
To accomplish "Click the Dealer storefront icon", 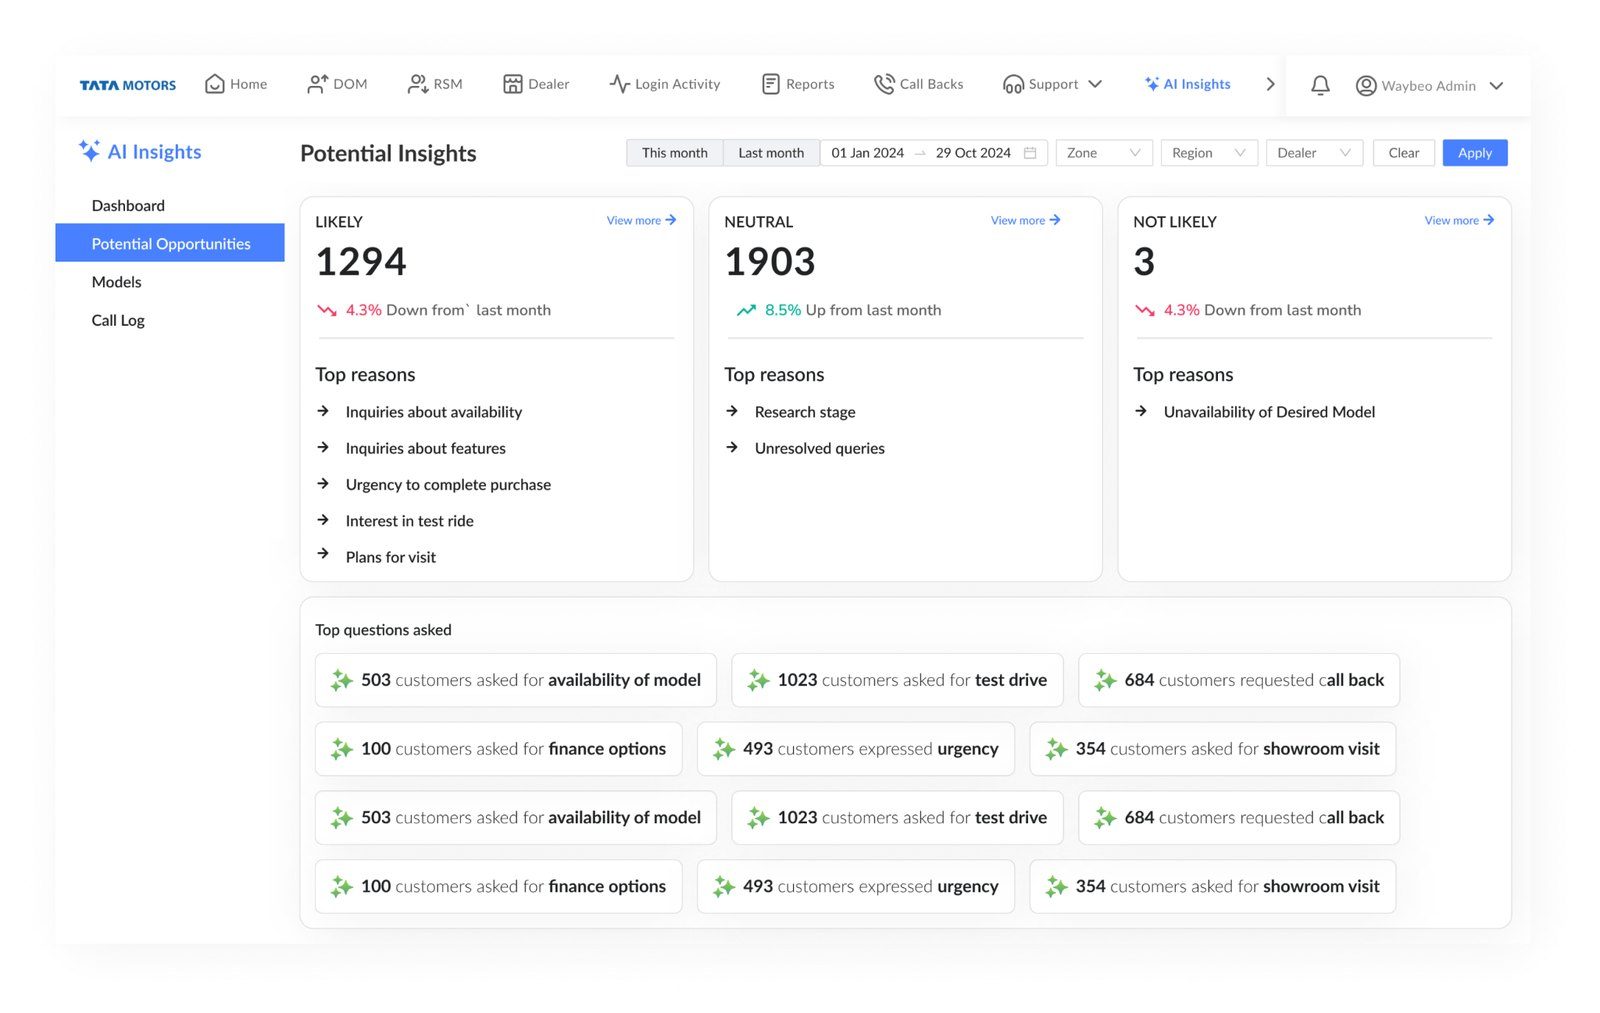I will [512, 84].
